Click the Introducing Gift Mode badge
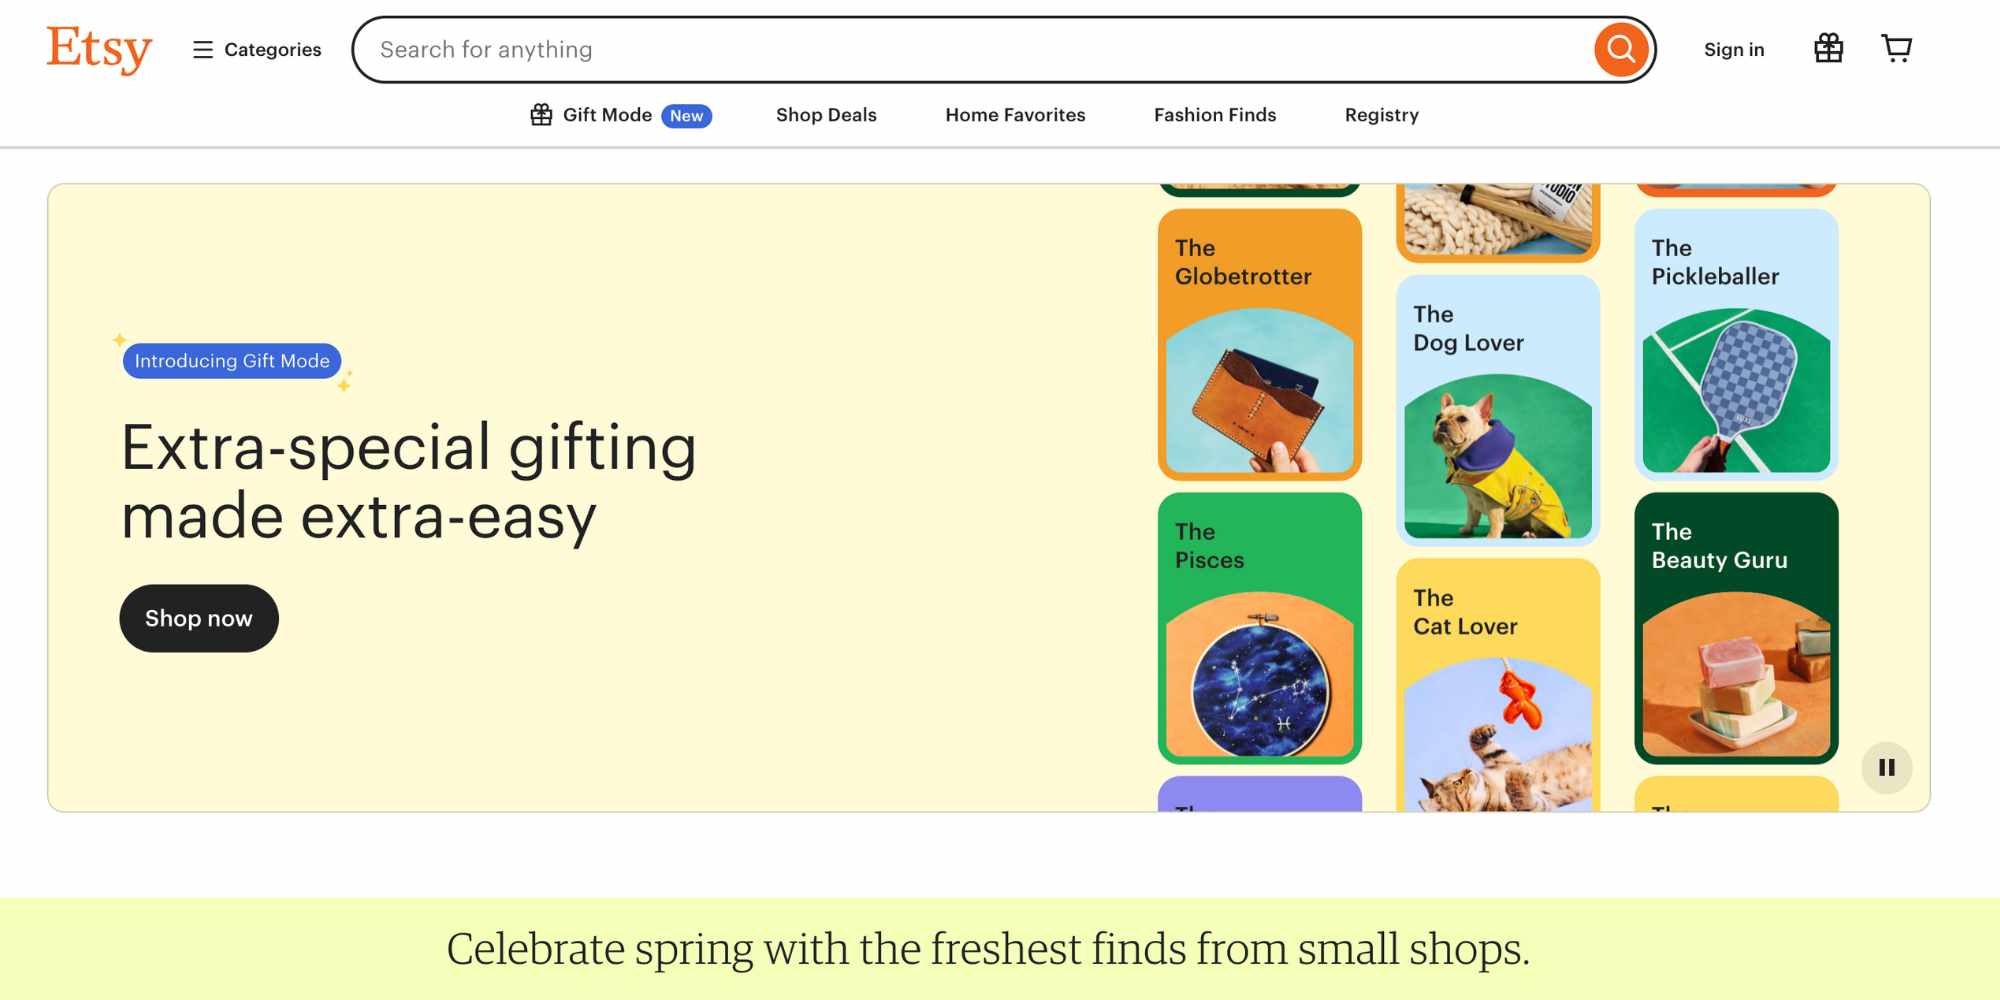This screenshot has height=1000, width=2000. pyautogui.click(x=232, y=361)
